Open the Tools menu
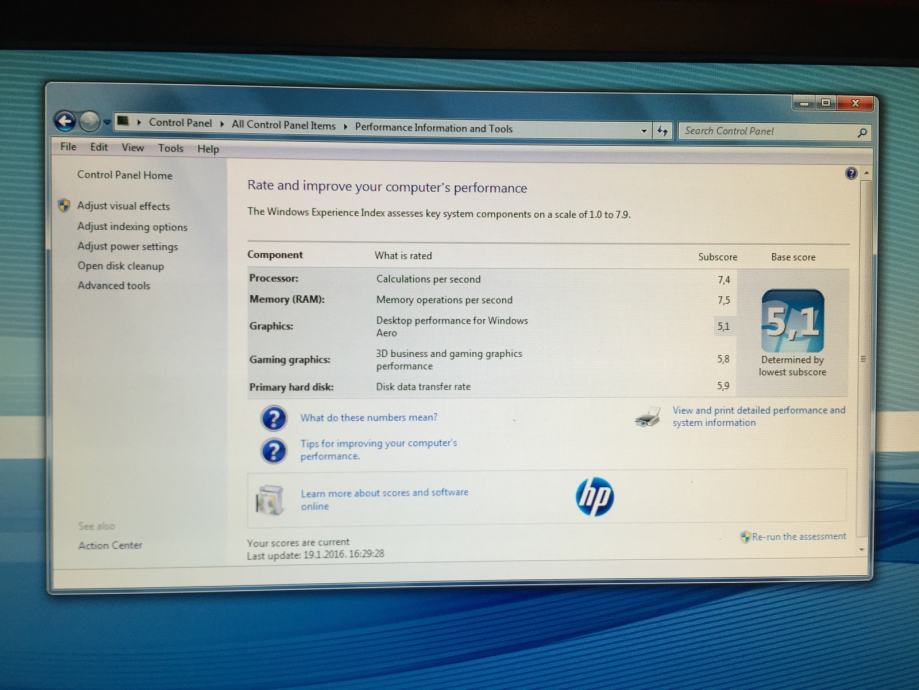The width and height of the screenshot is (919, 690). [x=171, y=148]
